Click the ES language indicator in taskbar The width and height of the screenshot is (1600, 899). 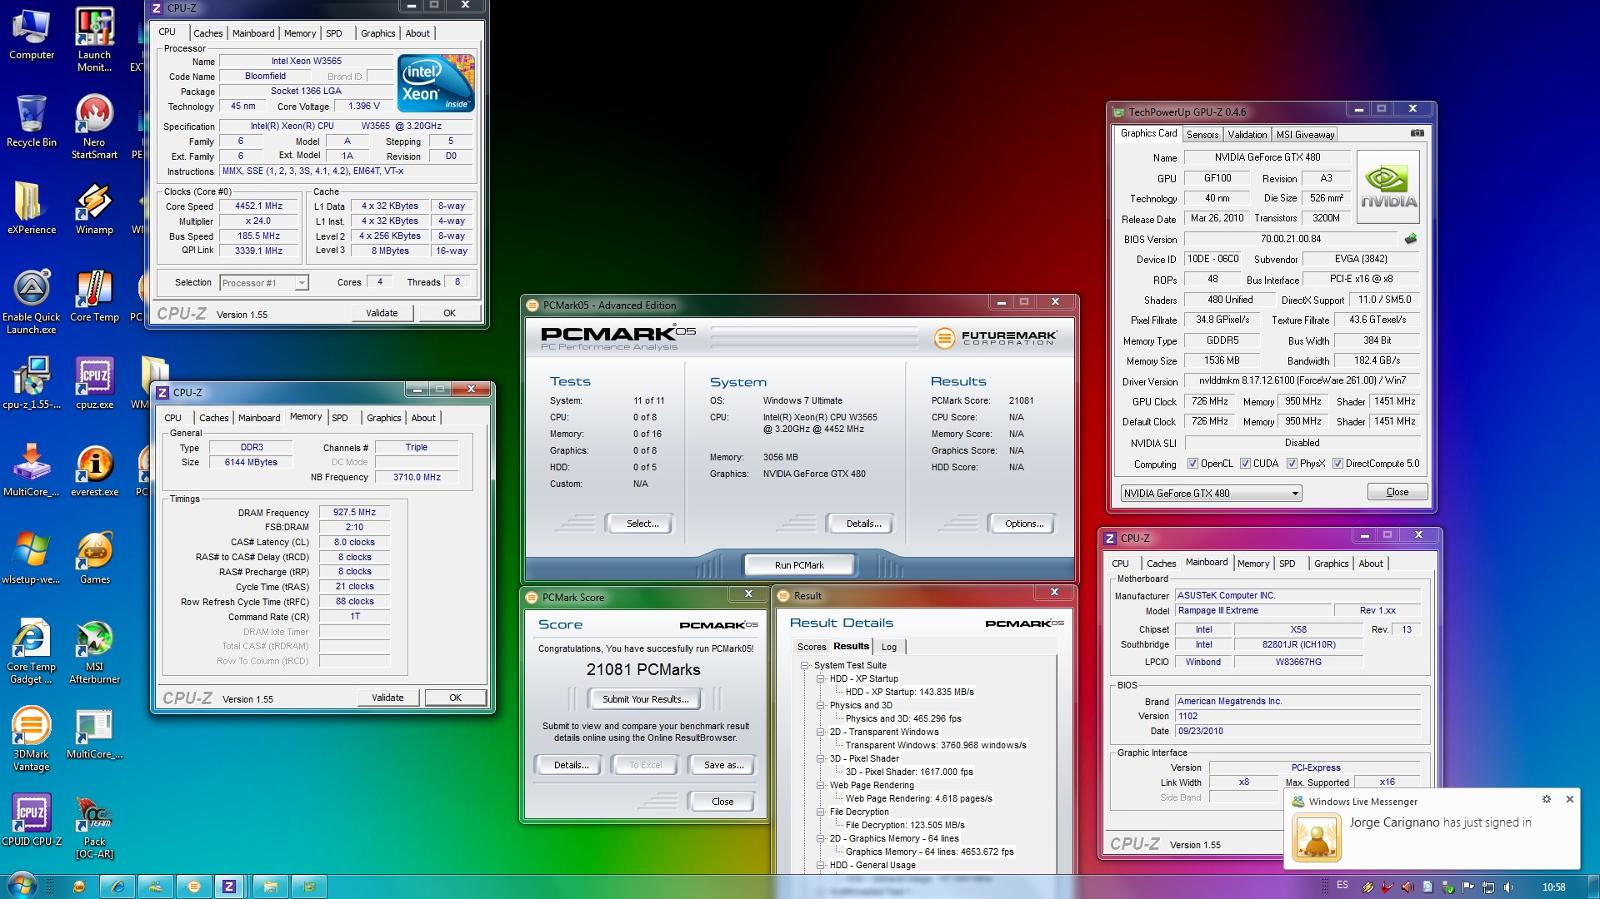click(1342, 885)
